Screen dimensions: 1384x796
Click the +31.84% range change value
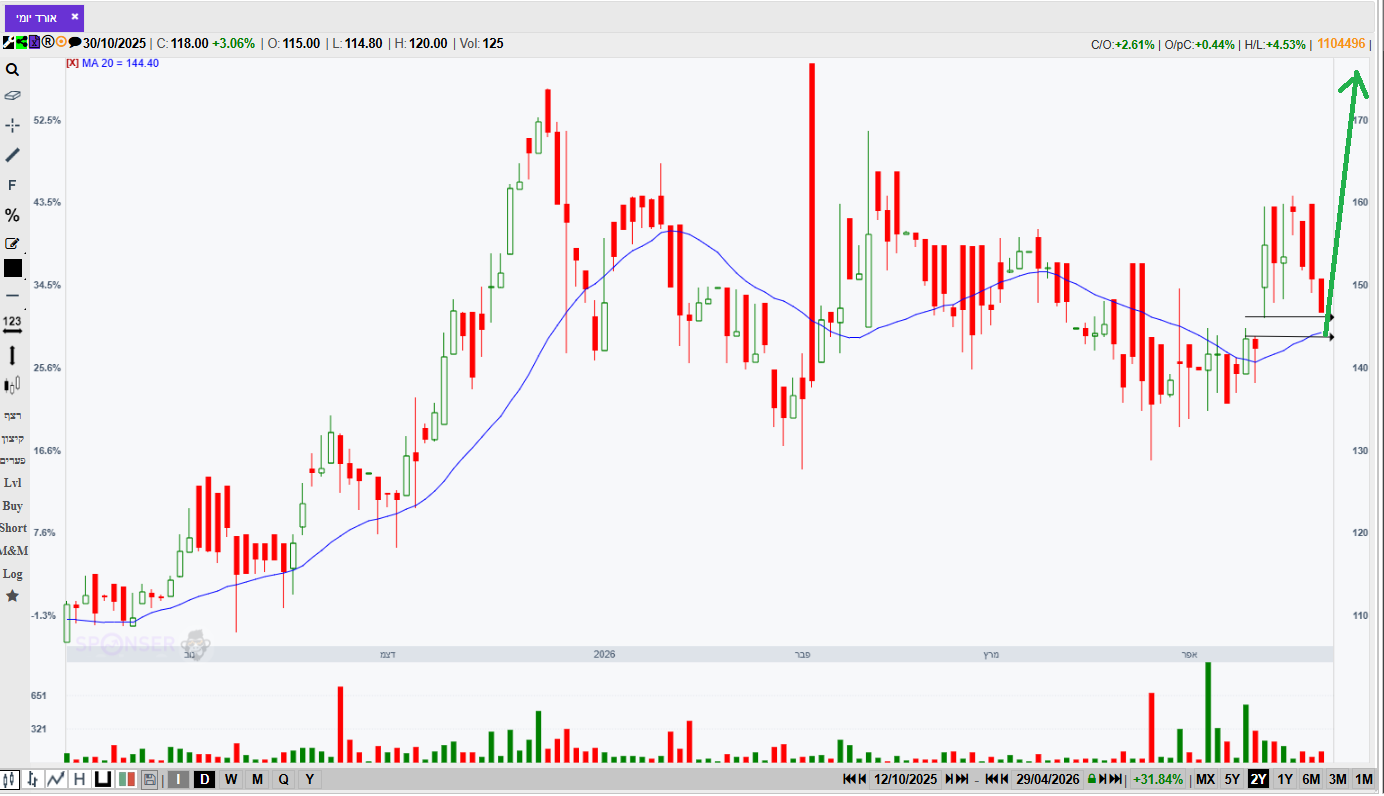(1158, 779)
